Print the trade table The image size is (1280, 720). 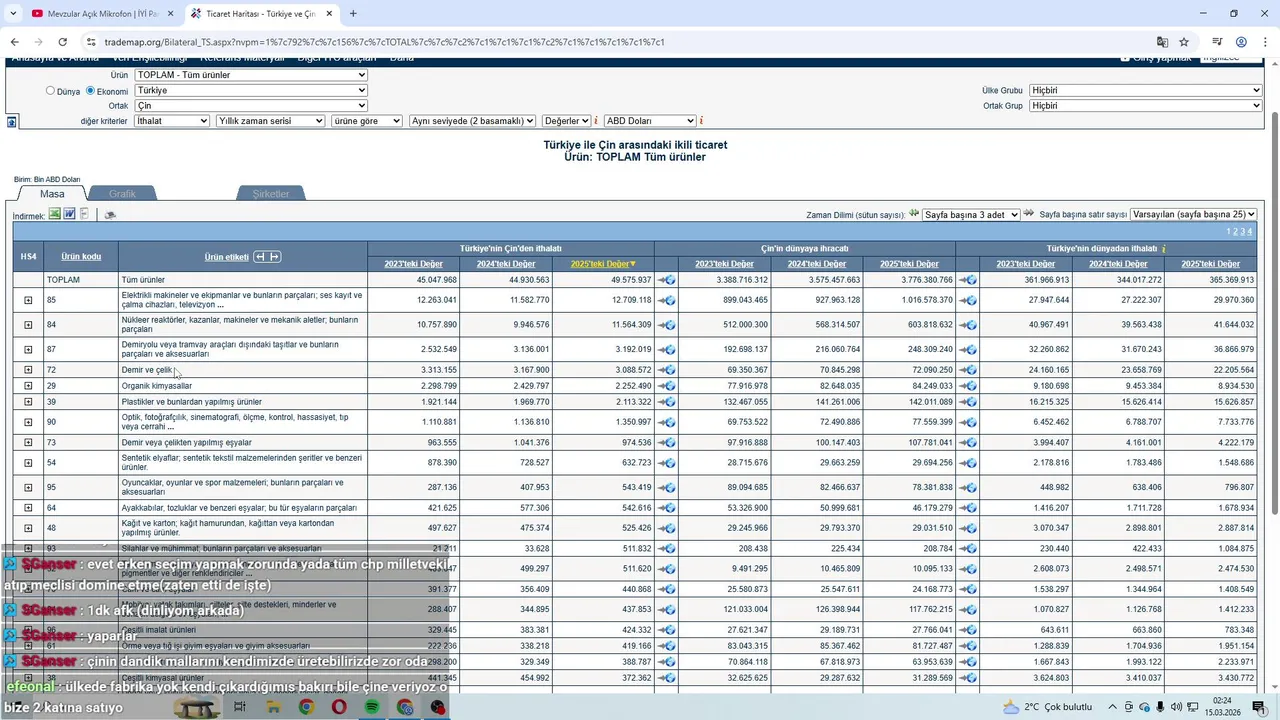coord(110,215)
